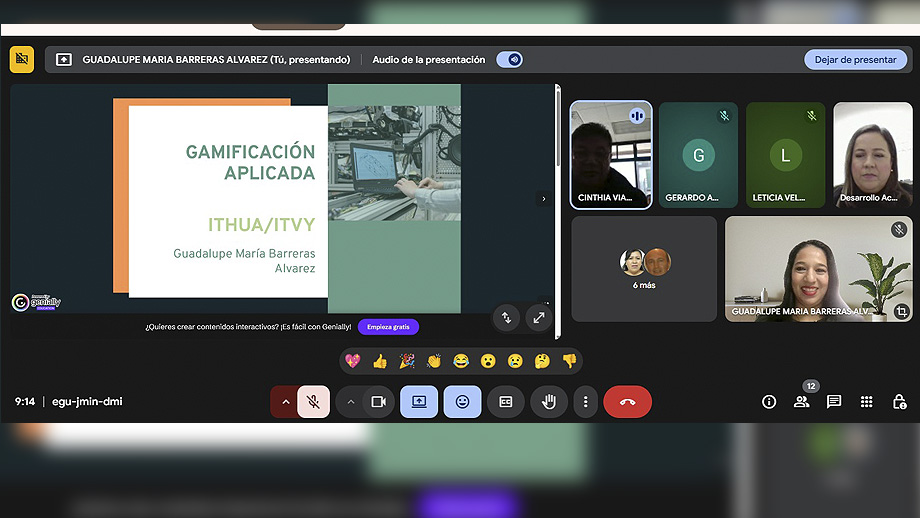Click the Dejar de presentar button

click(x=855, y=59)
